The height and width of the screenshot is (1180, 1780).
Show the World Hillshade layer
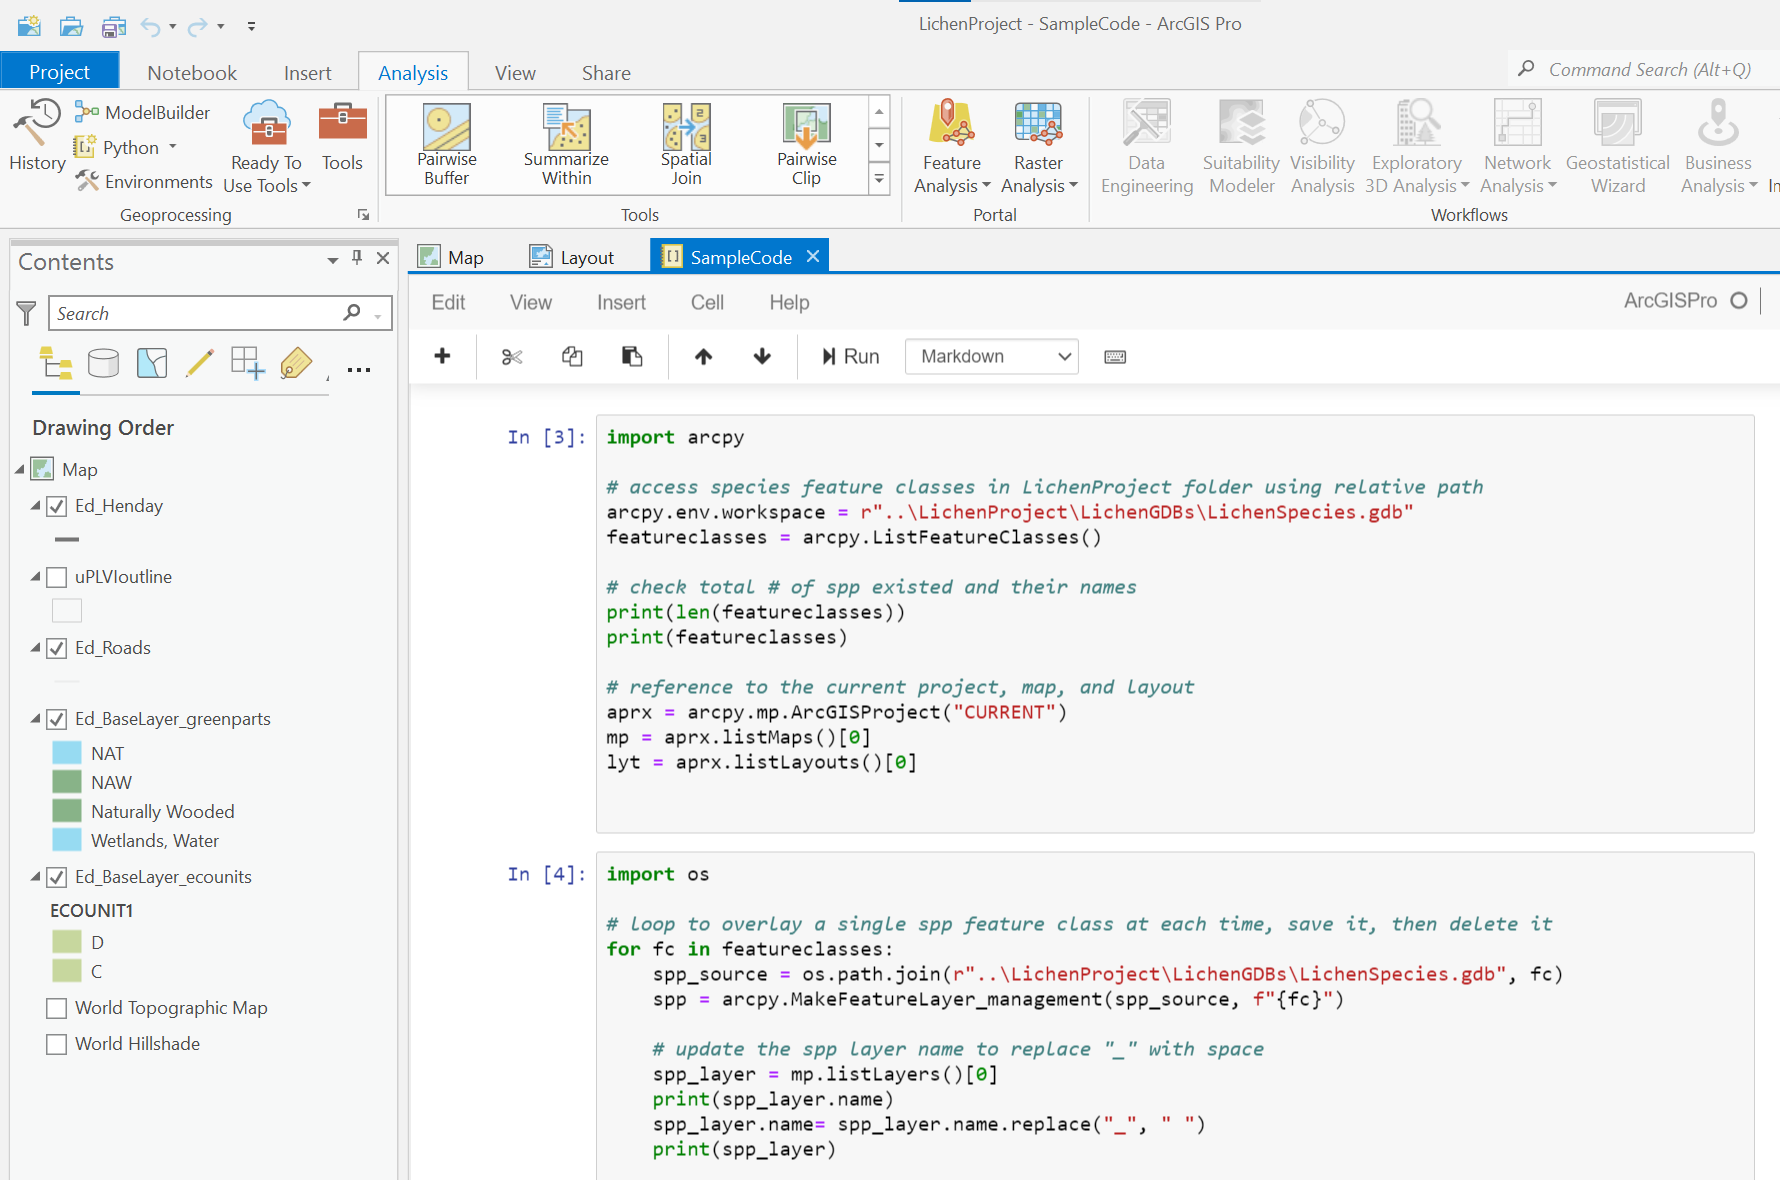[x=57, y=1044]
